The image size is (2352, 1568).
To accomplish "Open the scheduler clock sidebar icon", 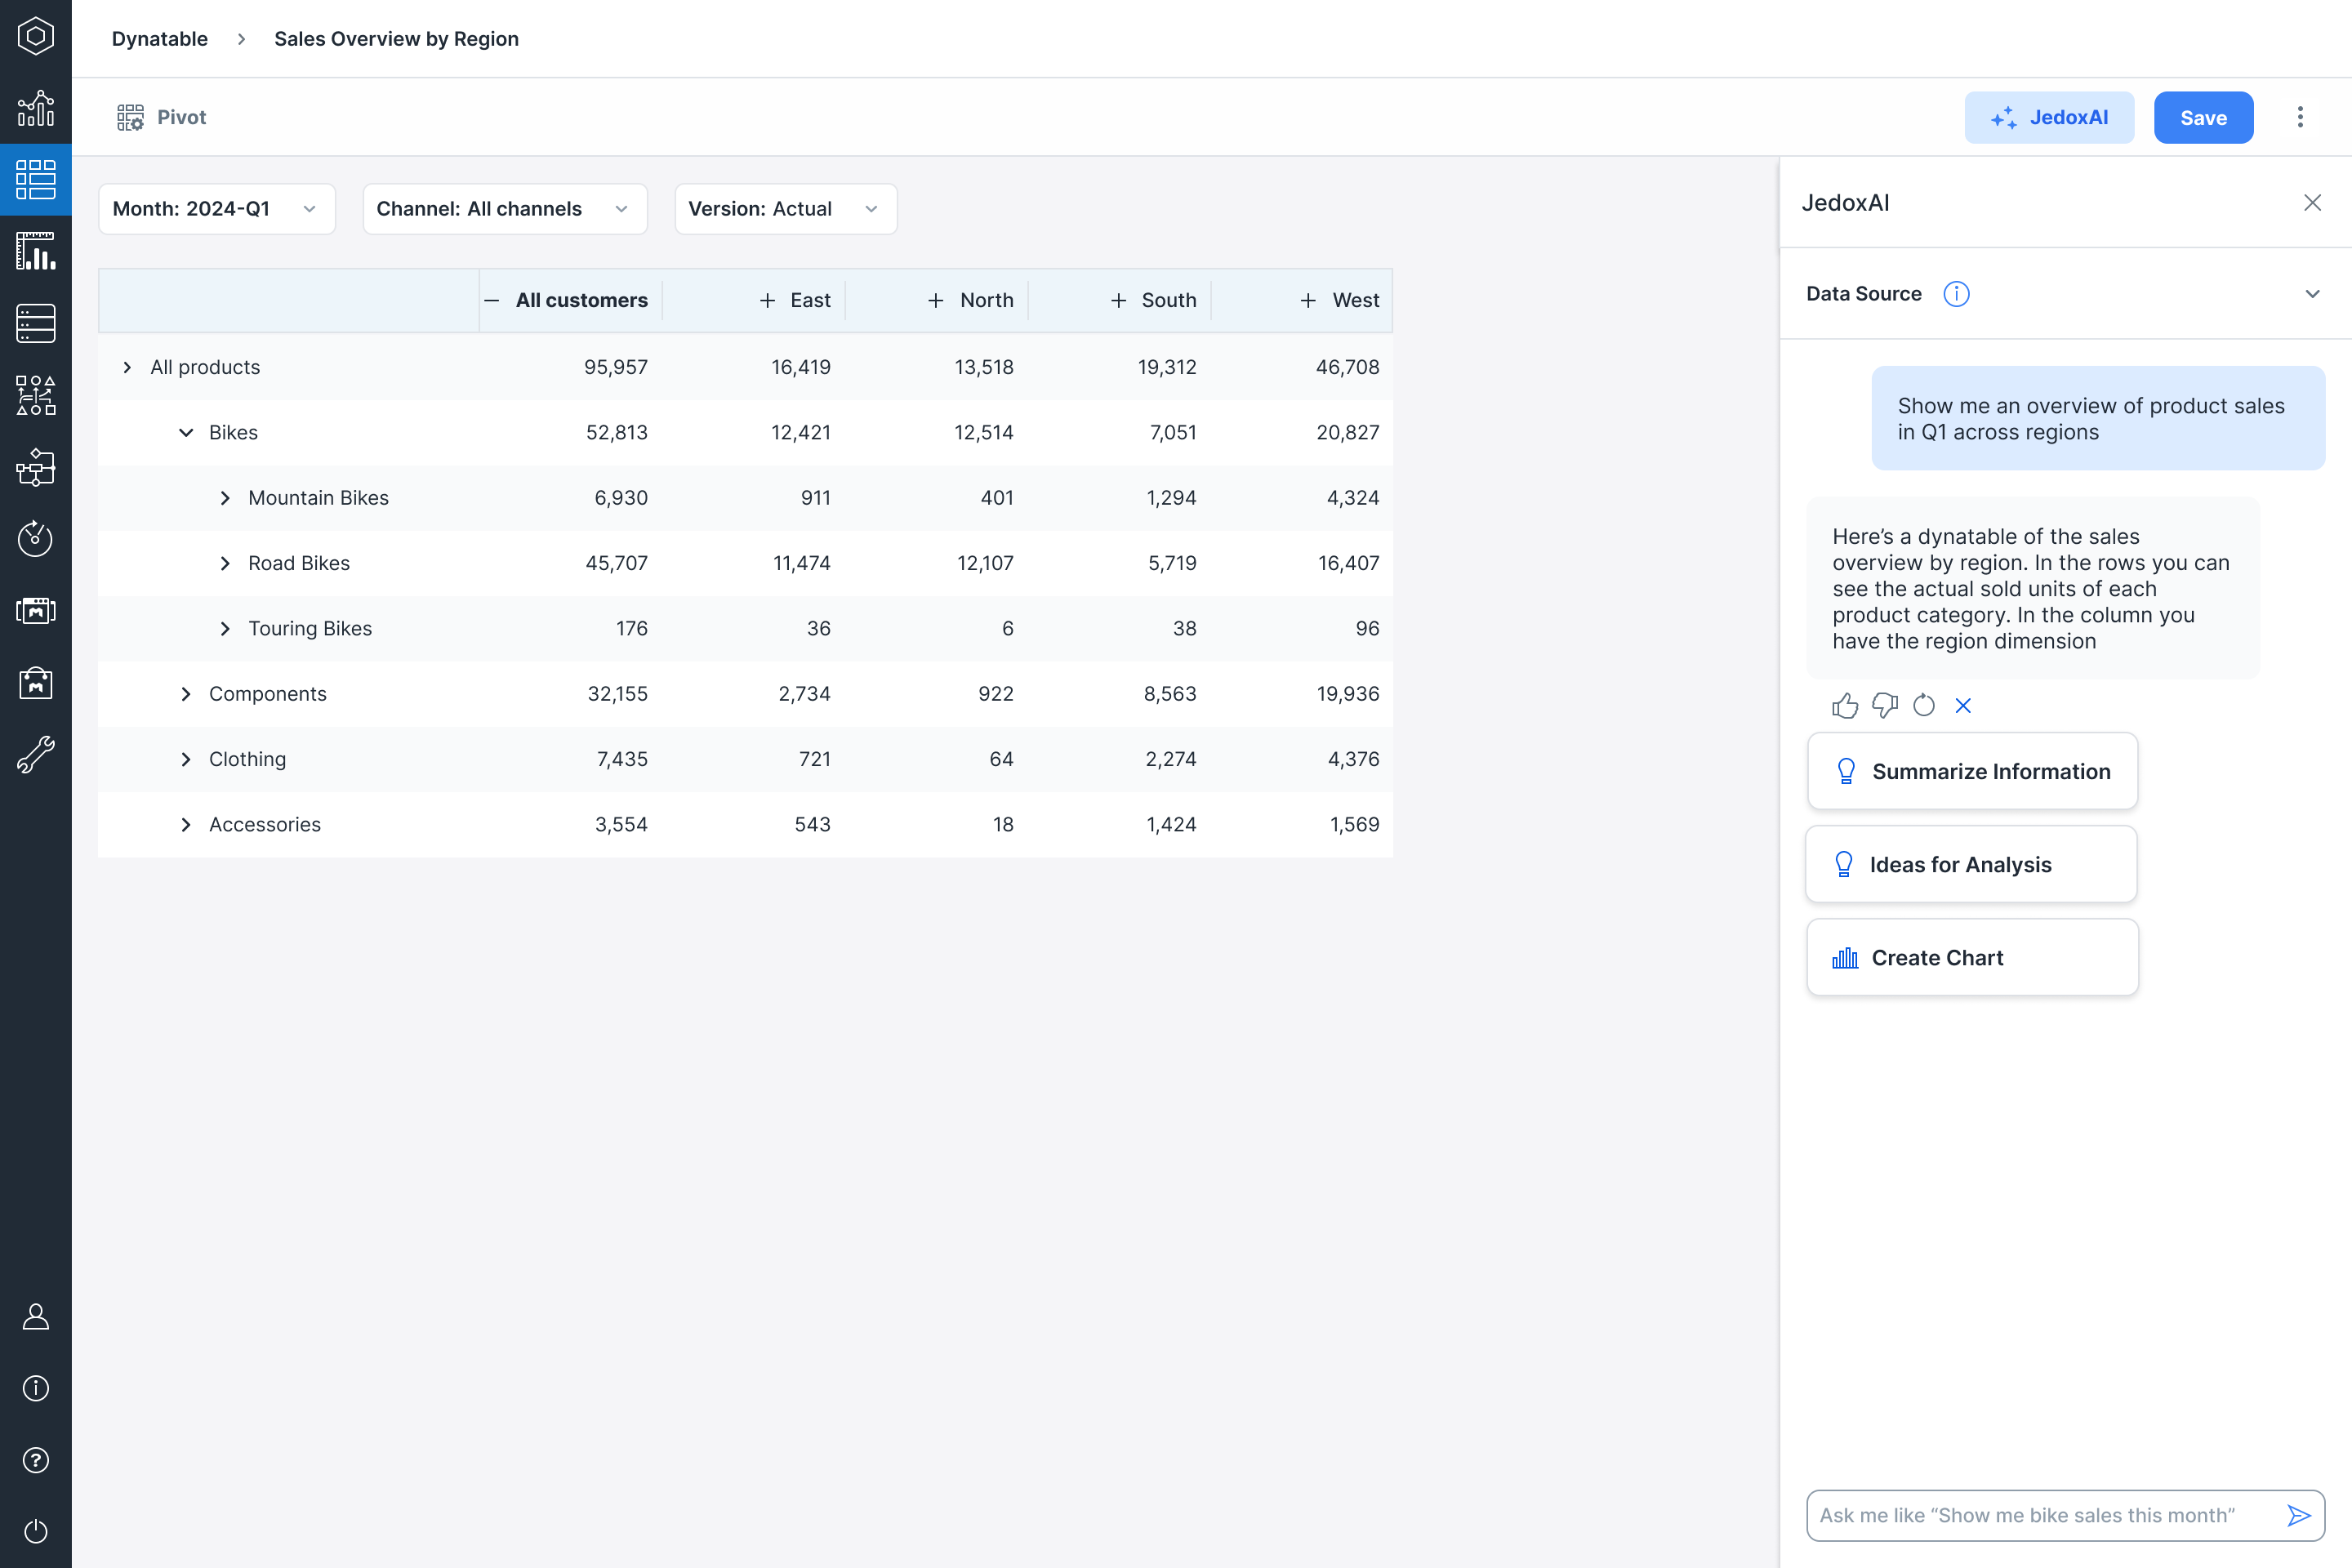I will (36, 539).
